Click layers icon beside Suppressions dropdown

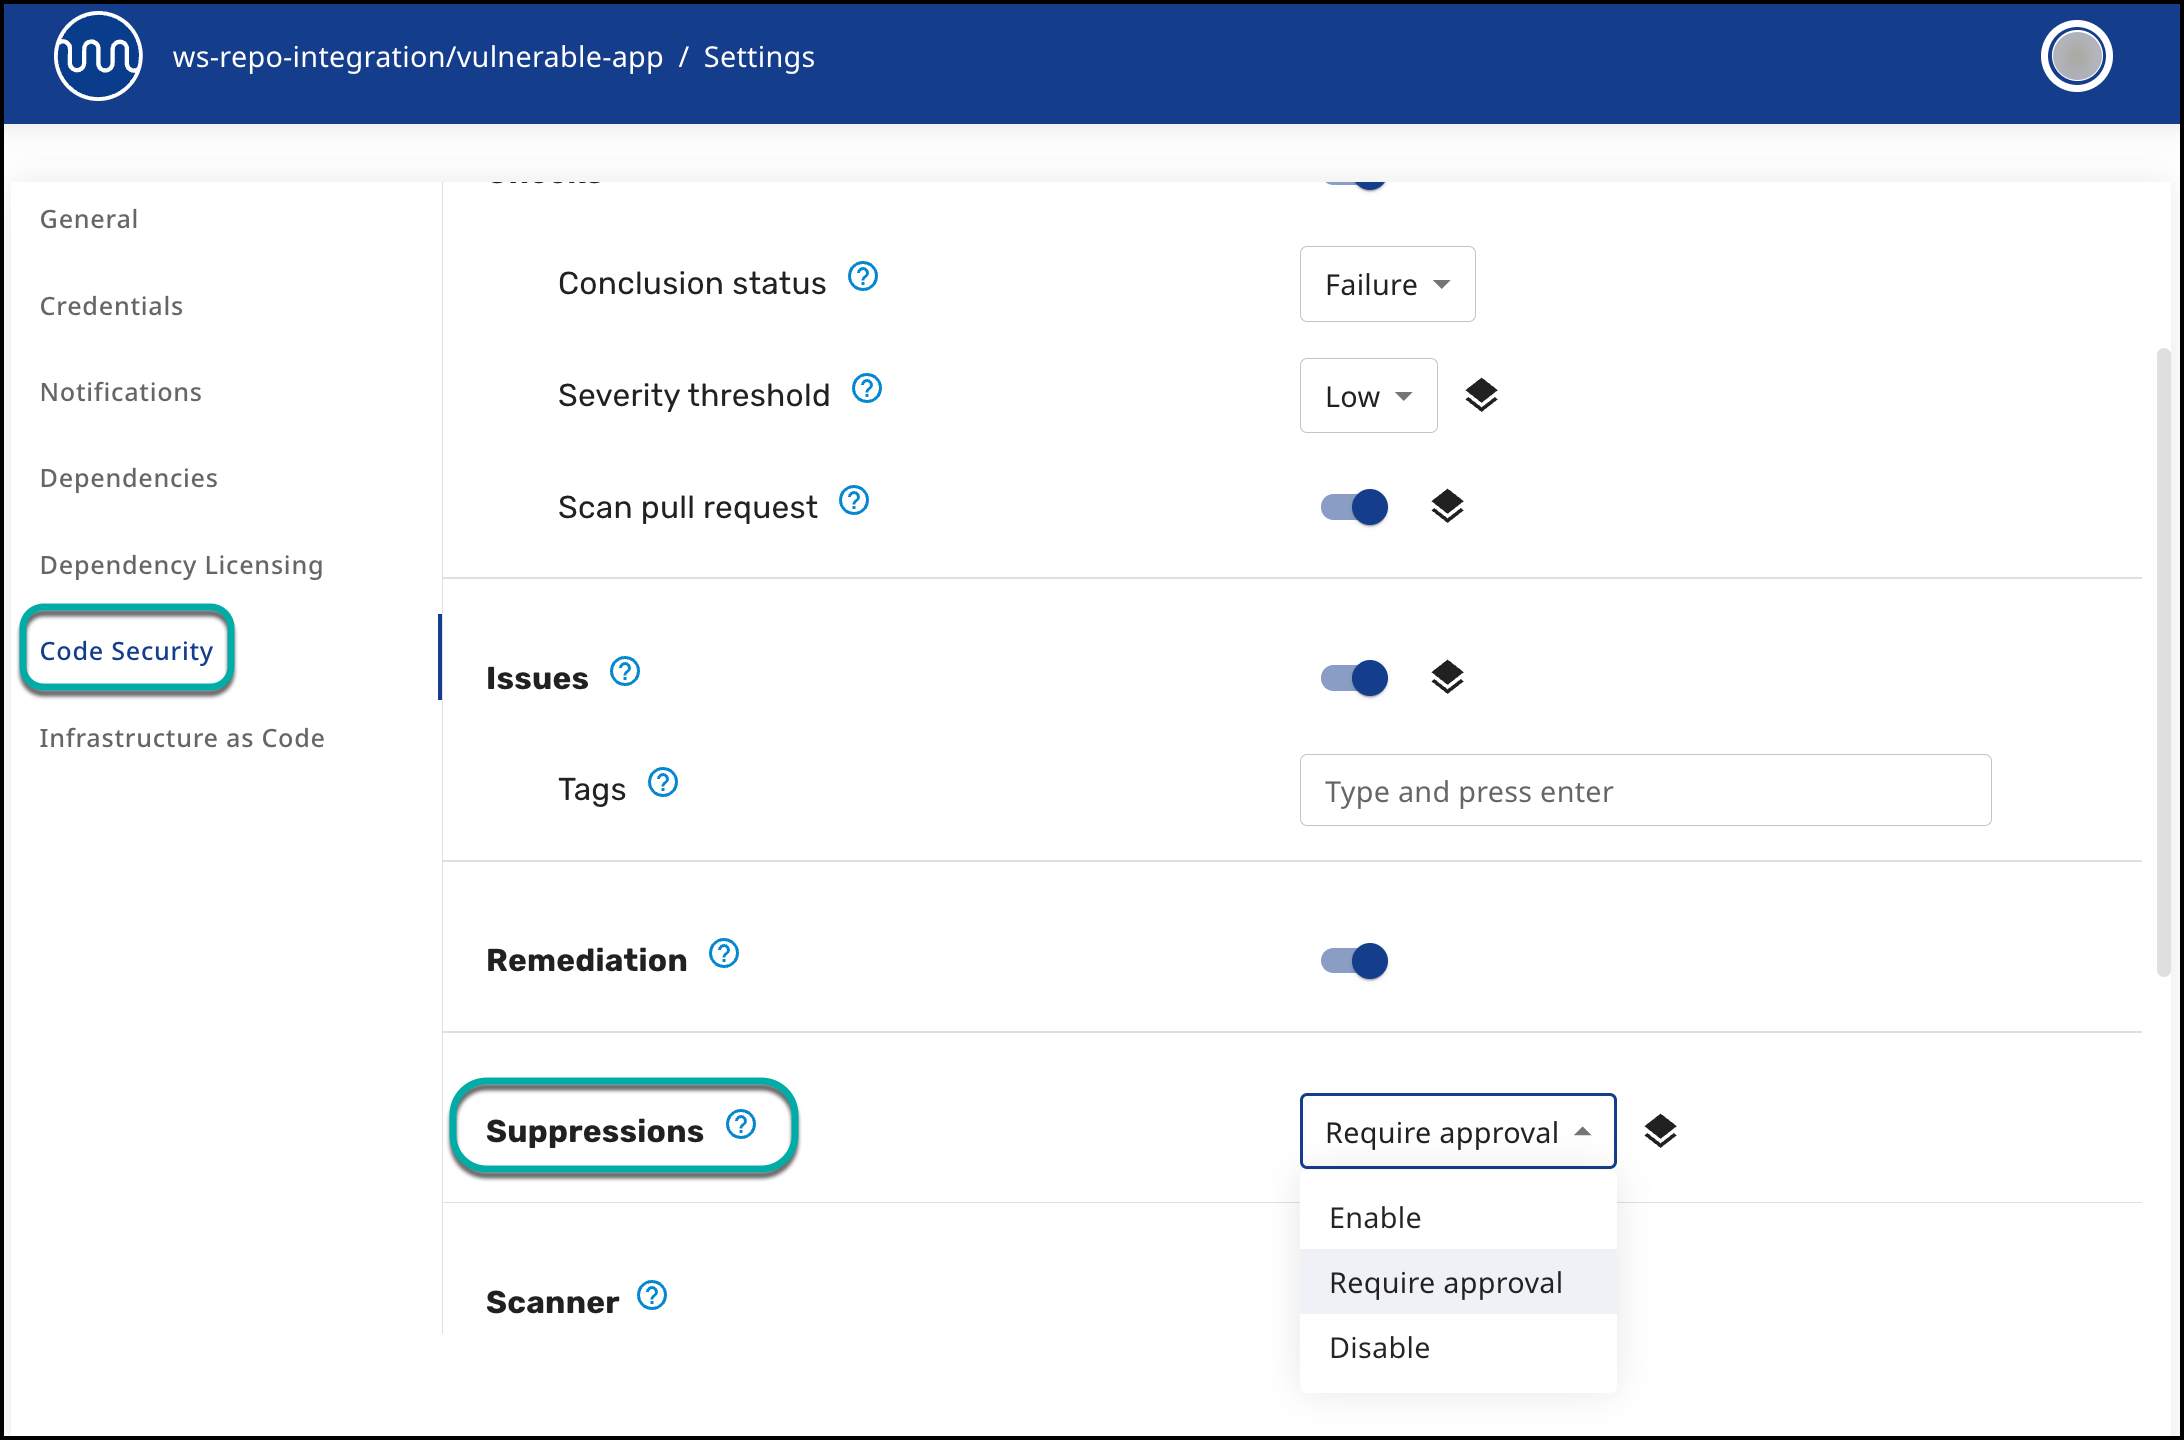point(1660,1131)
